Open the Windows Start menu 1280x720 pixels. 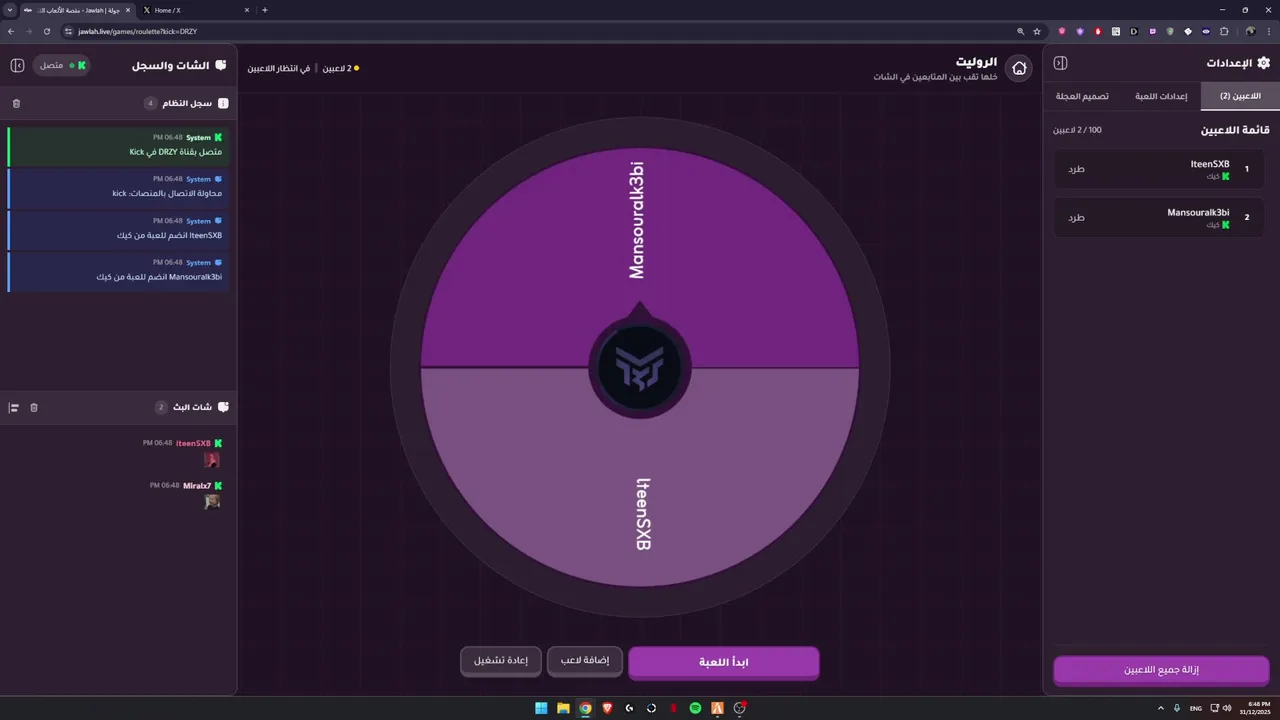tap(541, 708)
